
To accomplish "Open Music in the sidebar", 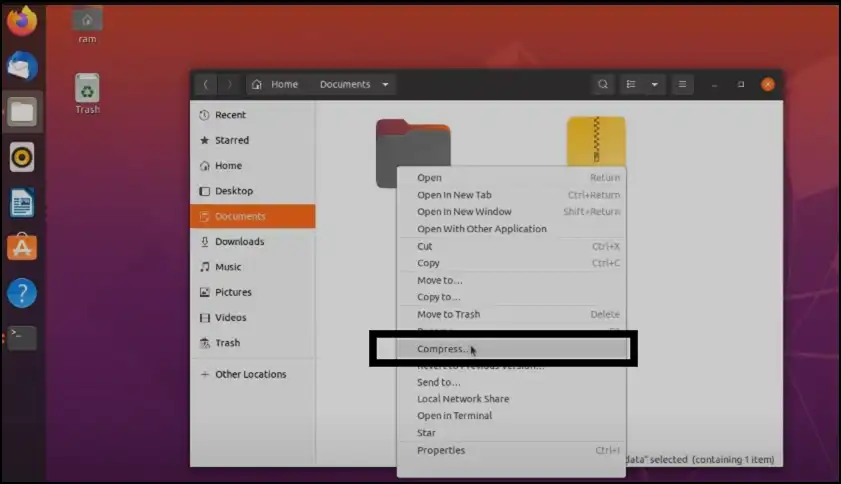I will (253, 267).
